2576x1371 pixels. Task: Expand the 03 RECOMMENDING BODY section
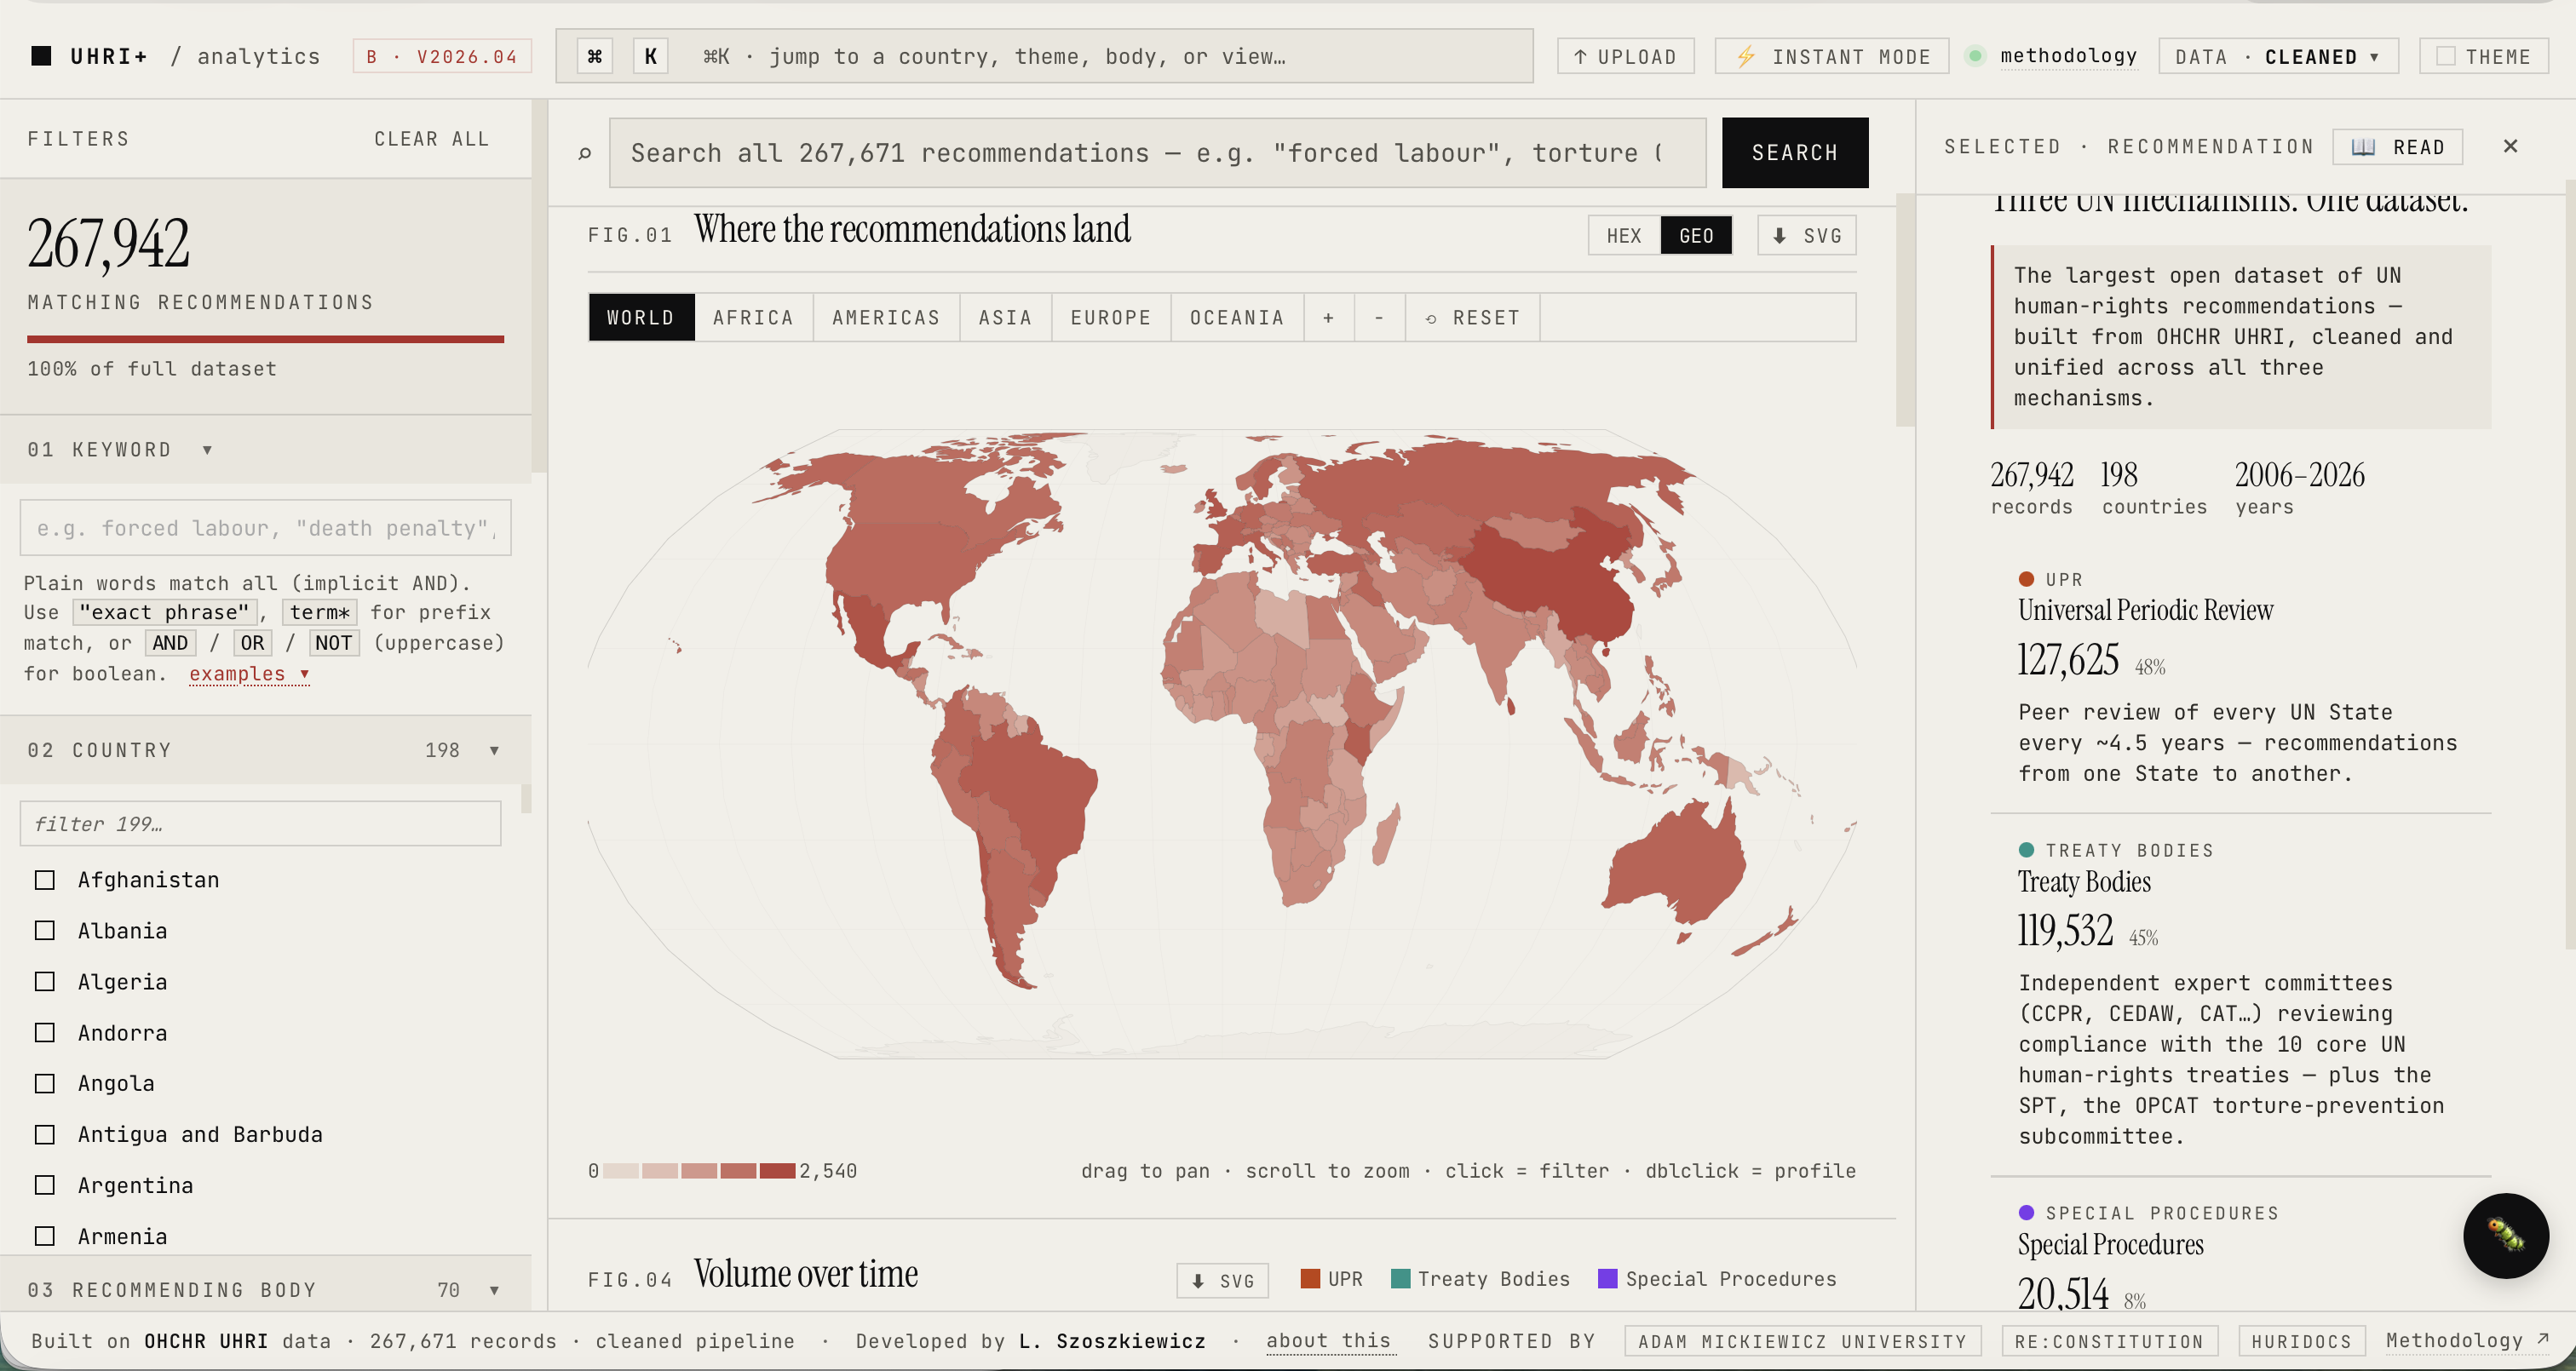265,1289
